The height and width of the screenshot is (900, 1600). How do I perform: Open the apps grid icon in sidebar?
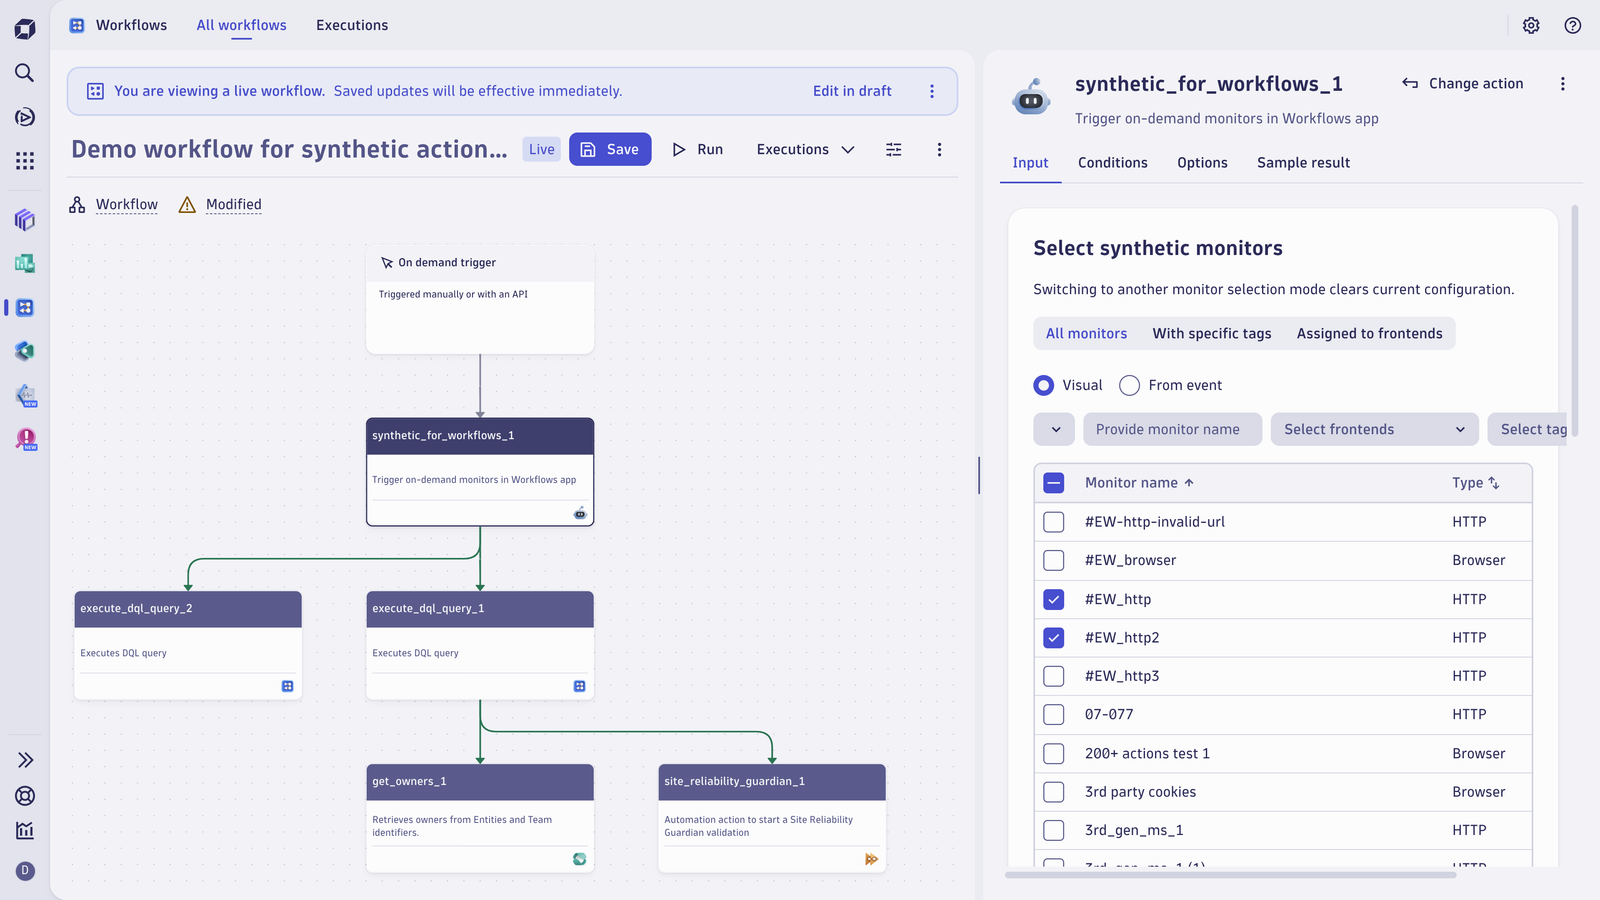click(x=25, y=161)
